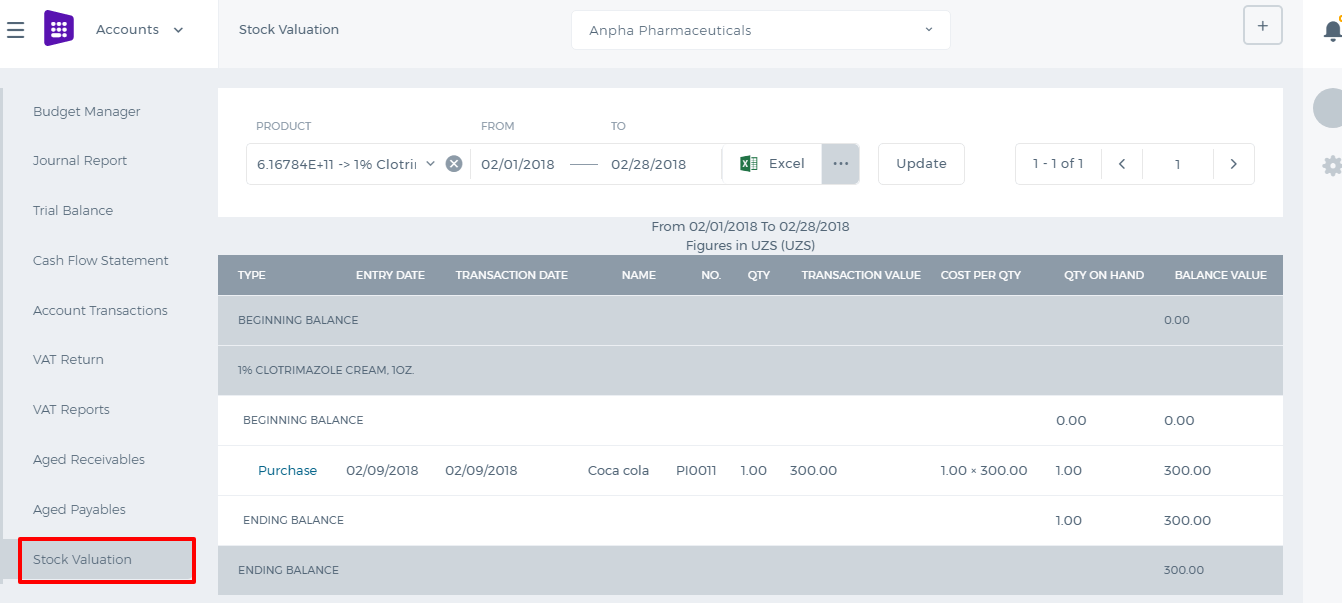Go to the next results page
The image size is (1342, 603).
click(x=1233, y=164)
